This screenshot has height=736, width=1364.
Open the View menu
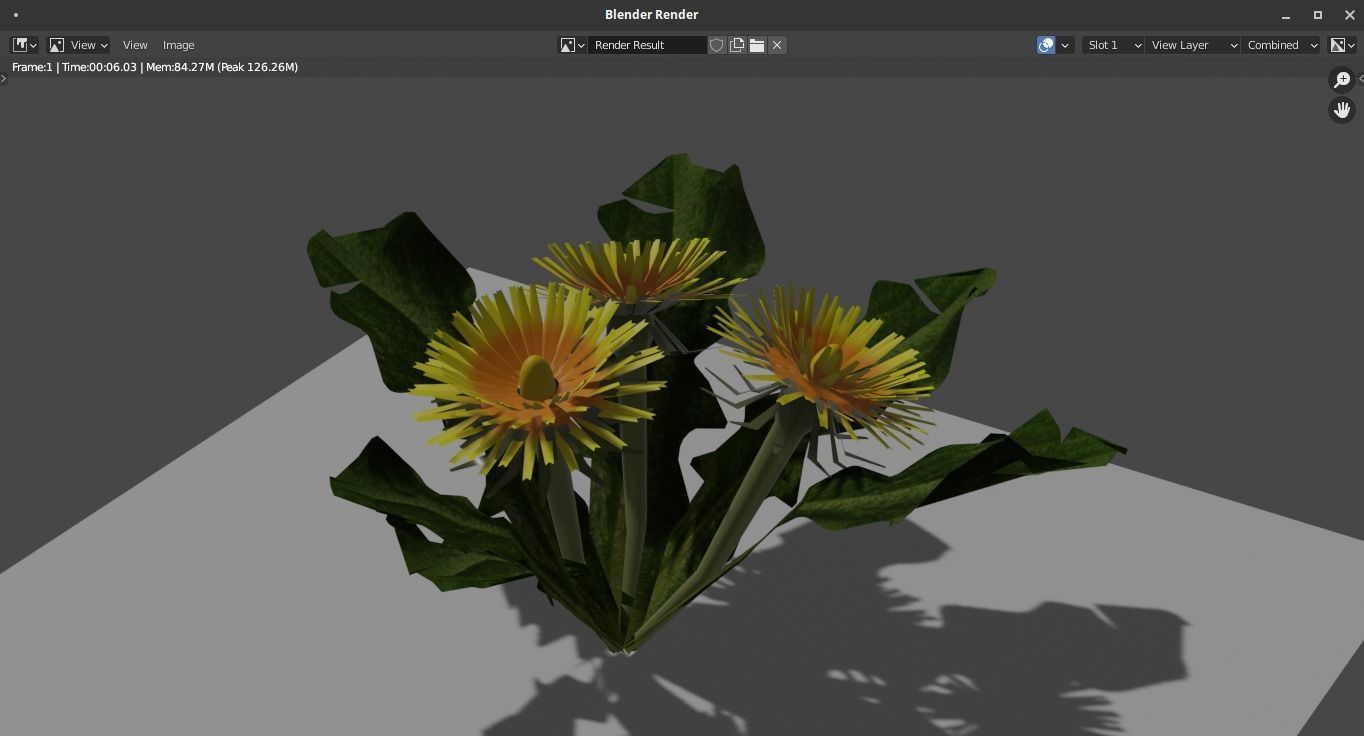[135, 45]
